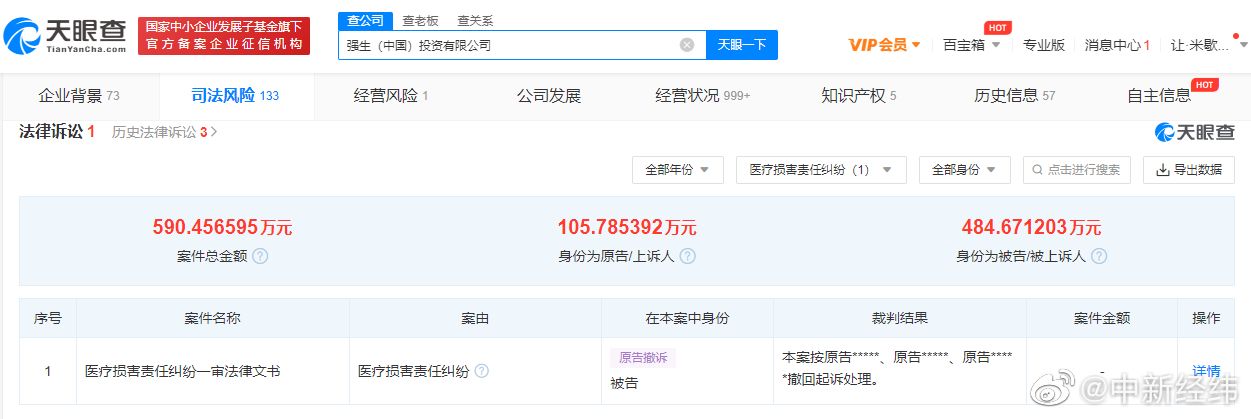Open help icon next to 案件总金额

pyautogui.click(x=260, y=256)
